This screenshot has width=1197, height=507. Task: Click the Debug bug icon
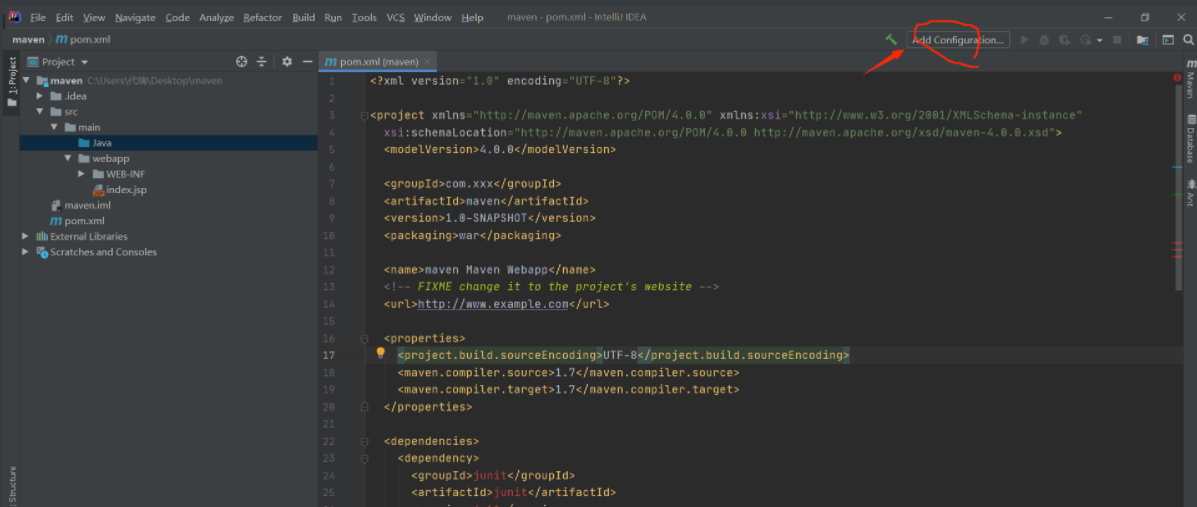coord(1044,40)
